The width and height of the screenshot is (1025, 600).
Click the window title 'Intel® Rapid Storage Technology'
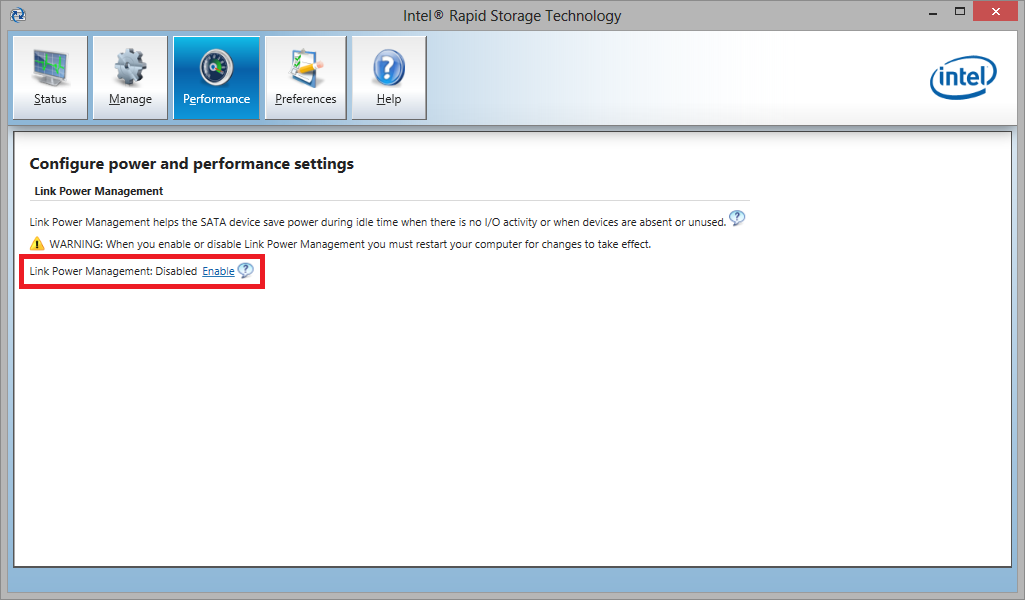click(x=512, y=16)
